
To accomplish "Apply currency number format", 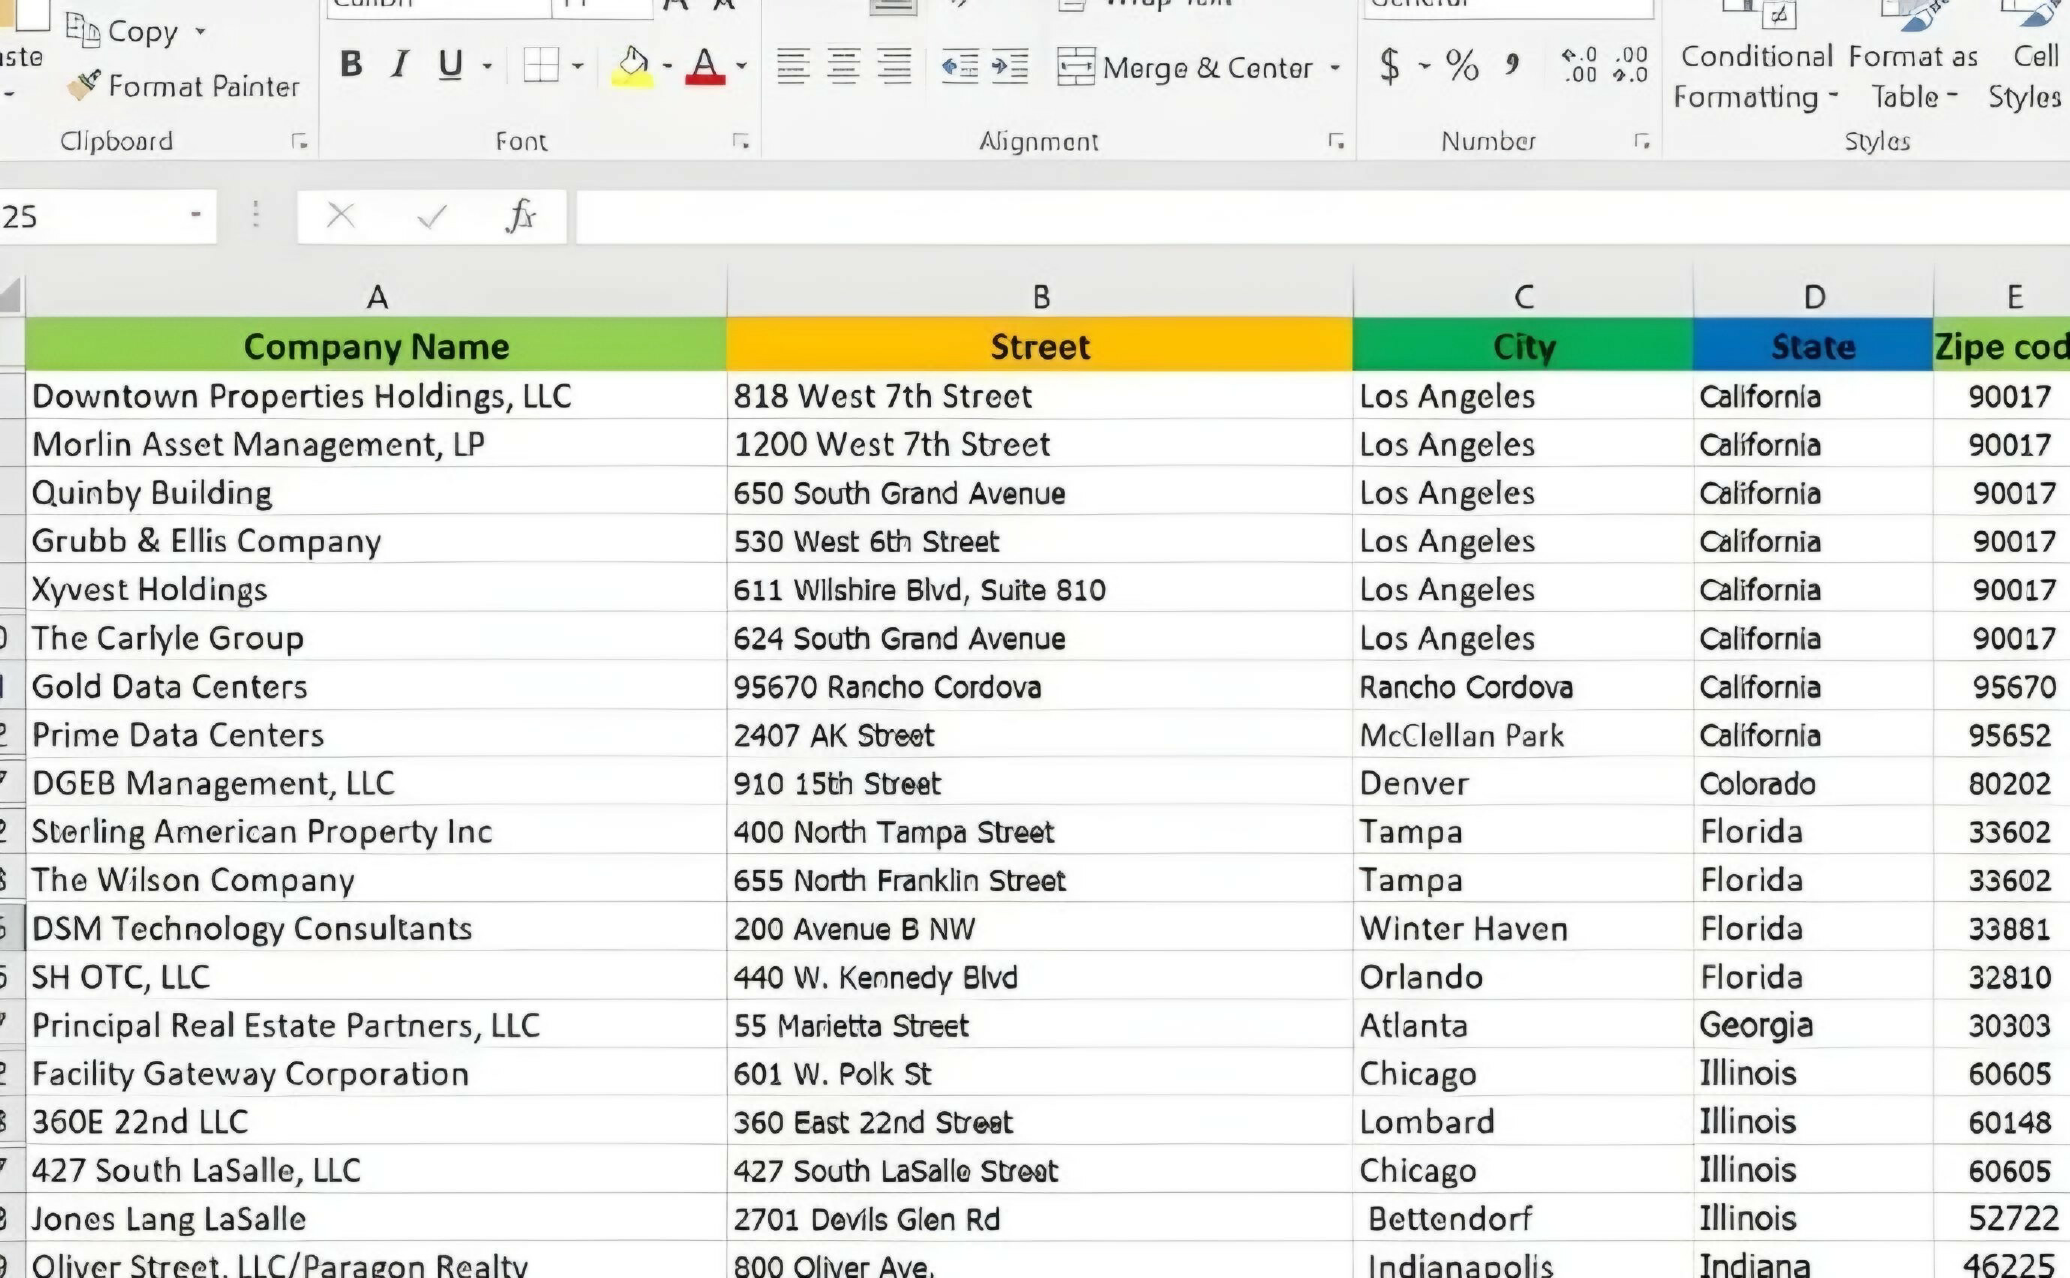I will pyautogui.click(x=1390, y=65).
